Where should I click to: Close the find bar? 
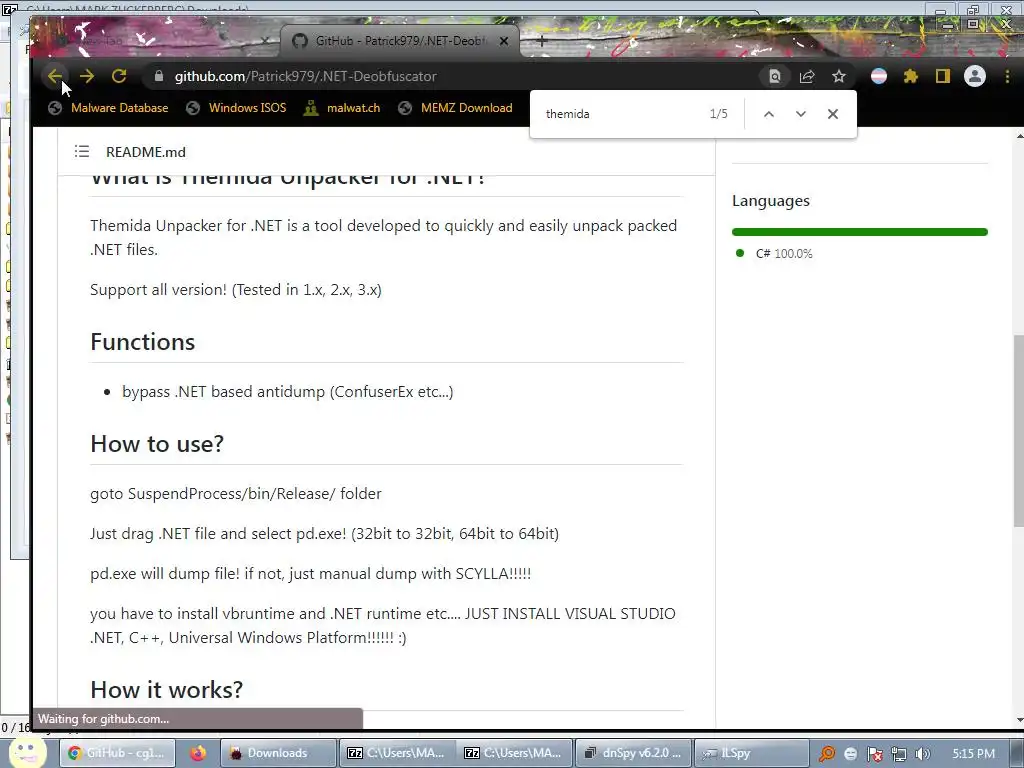833,114
